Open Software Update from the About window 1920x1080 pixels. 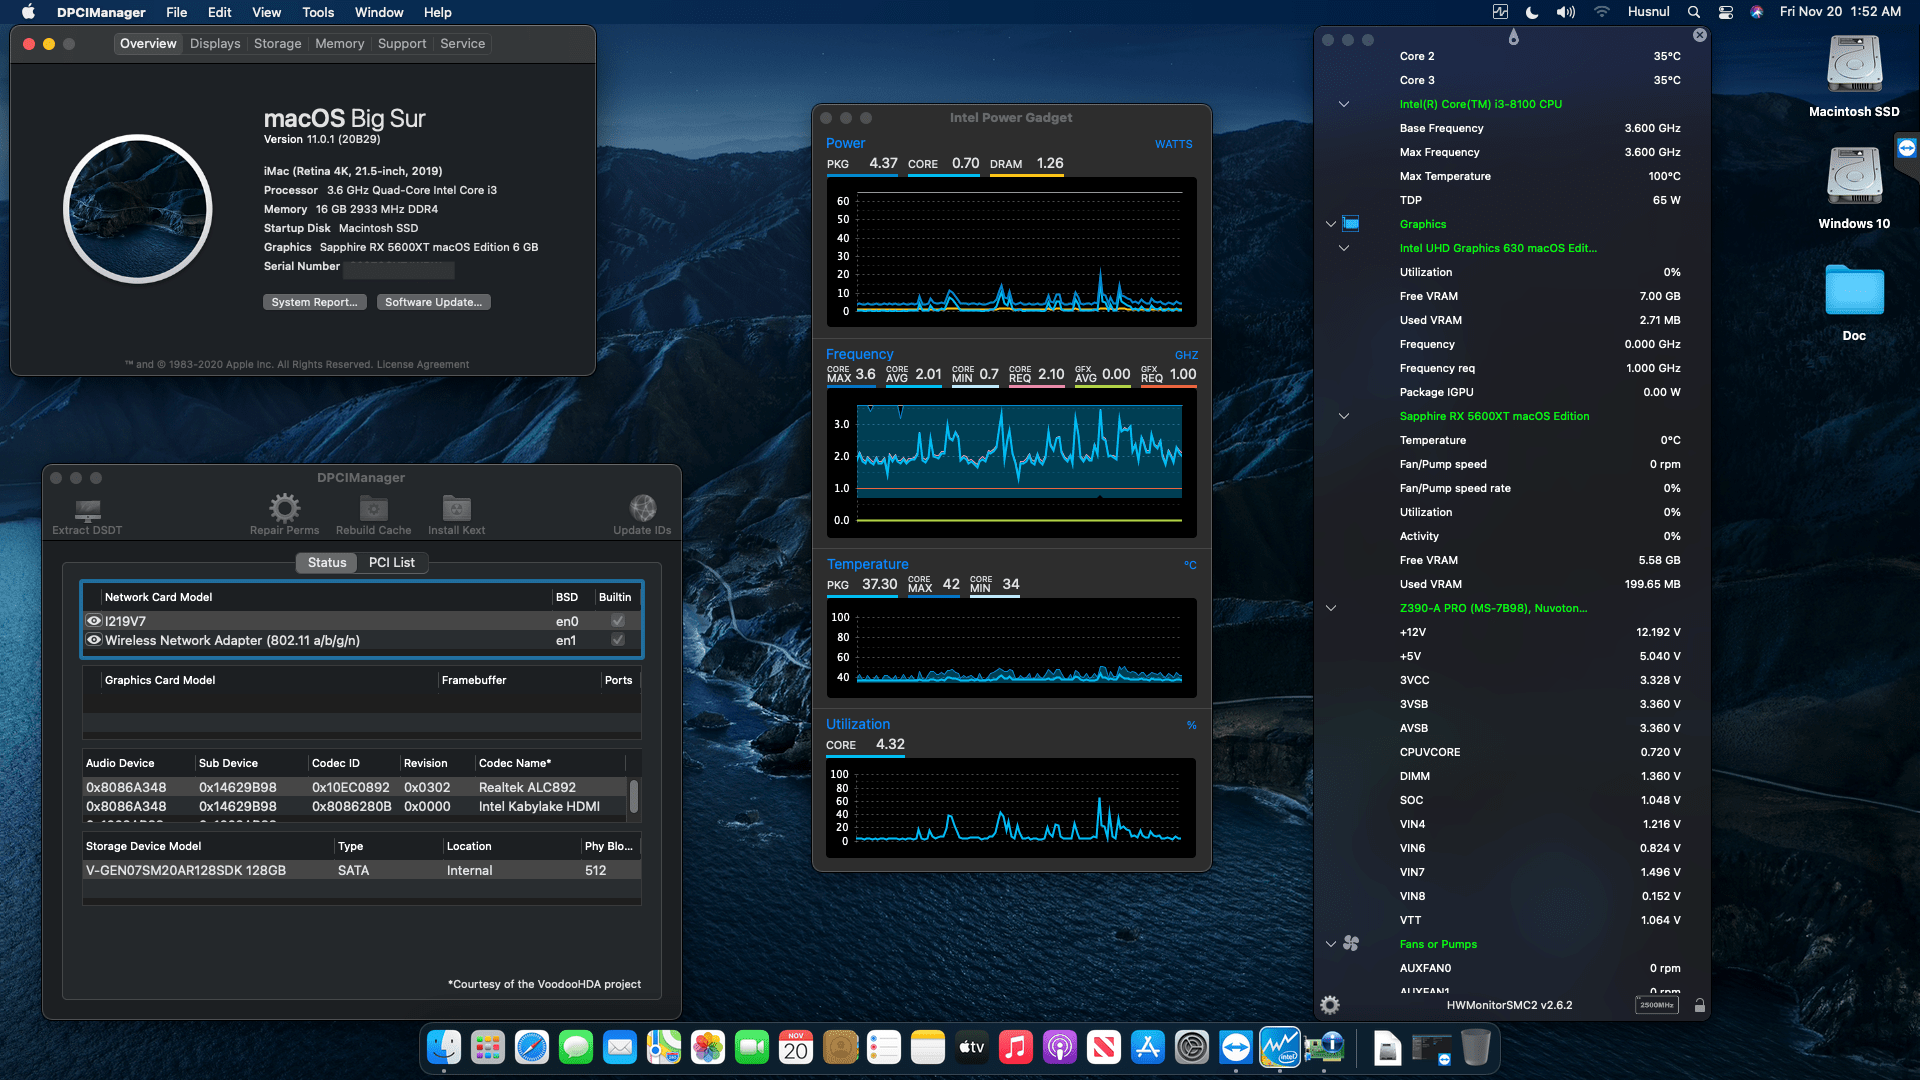tap(433, 301)
